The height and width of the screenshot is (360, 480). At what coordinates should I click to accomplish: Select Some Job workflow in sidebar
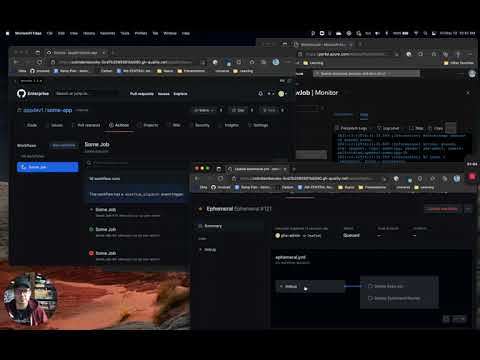48,167
